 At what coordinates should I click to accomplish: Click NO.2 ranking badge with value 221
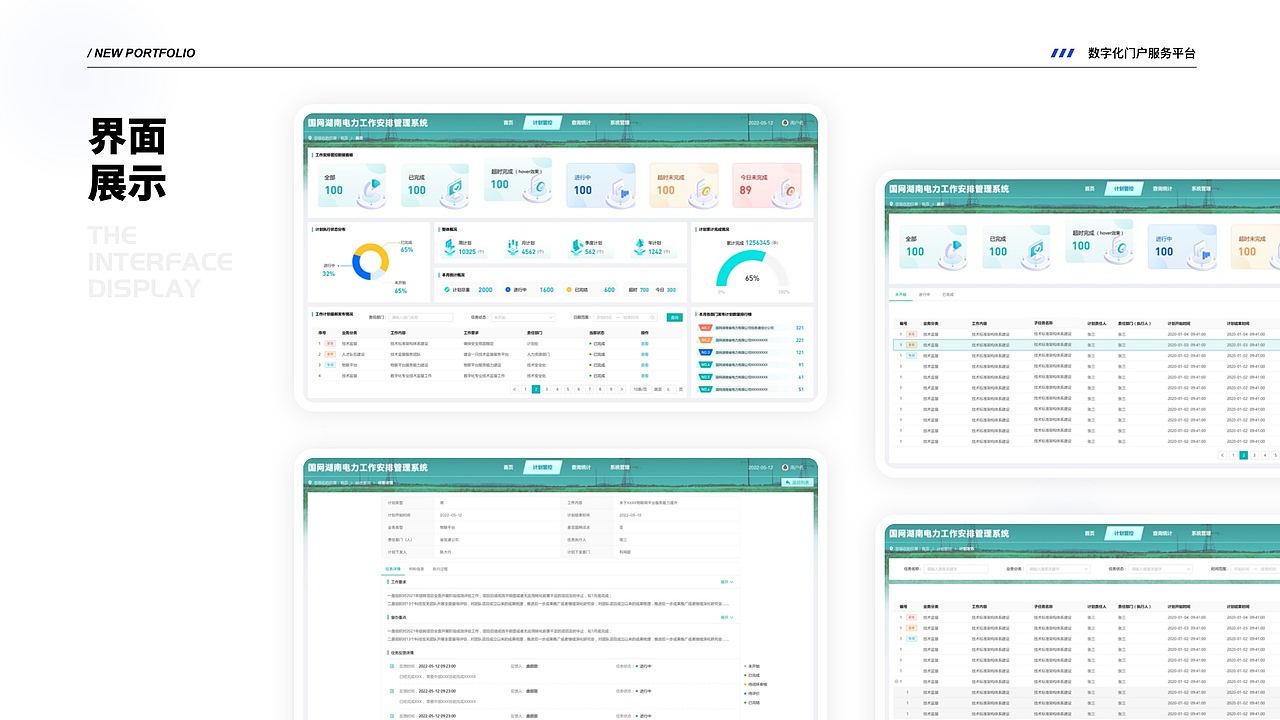click(705, 340)
